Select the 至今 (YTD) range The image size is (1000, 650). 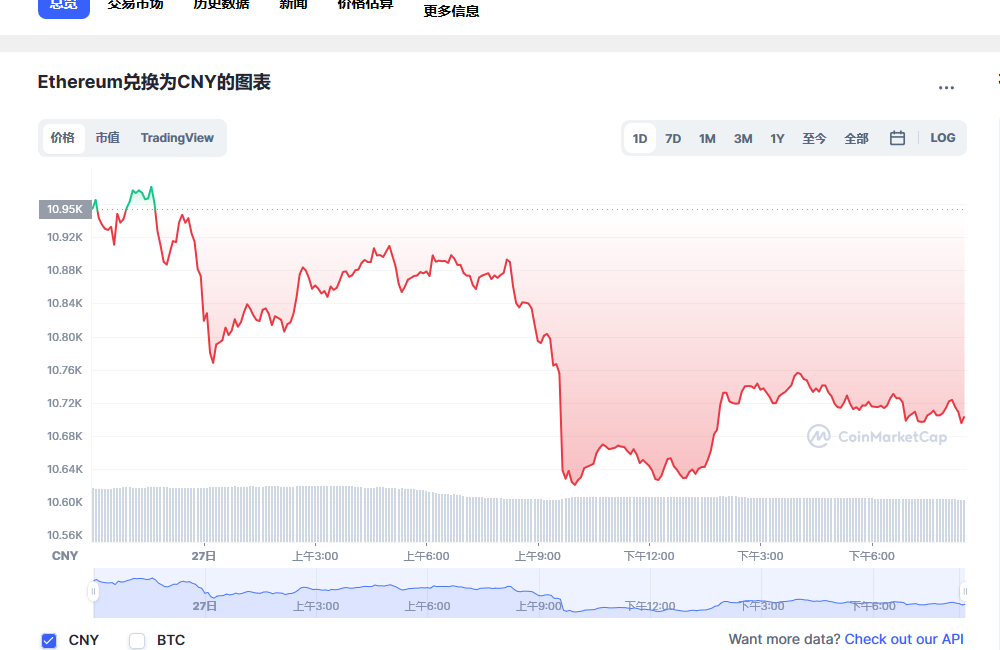pyautogui.click(x=814, y=138)
